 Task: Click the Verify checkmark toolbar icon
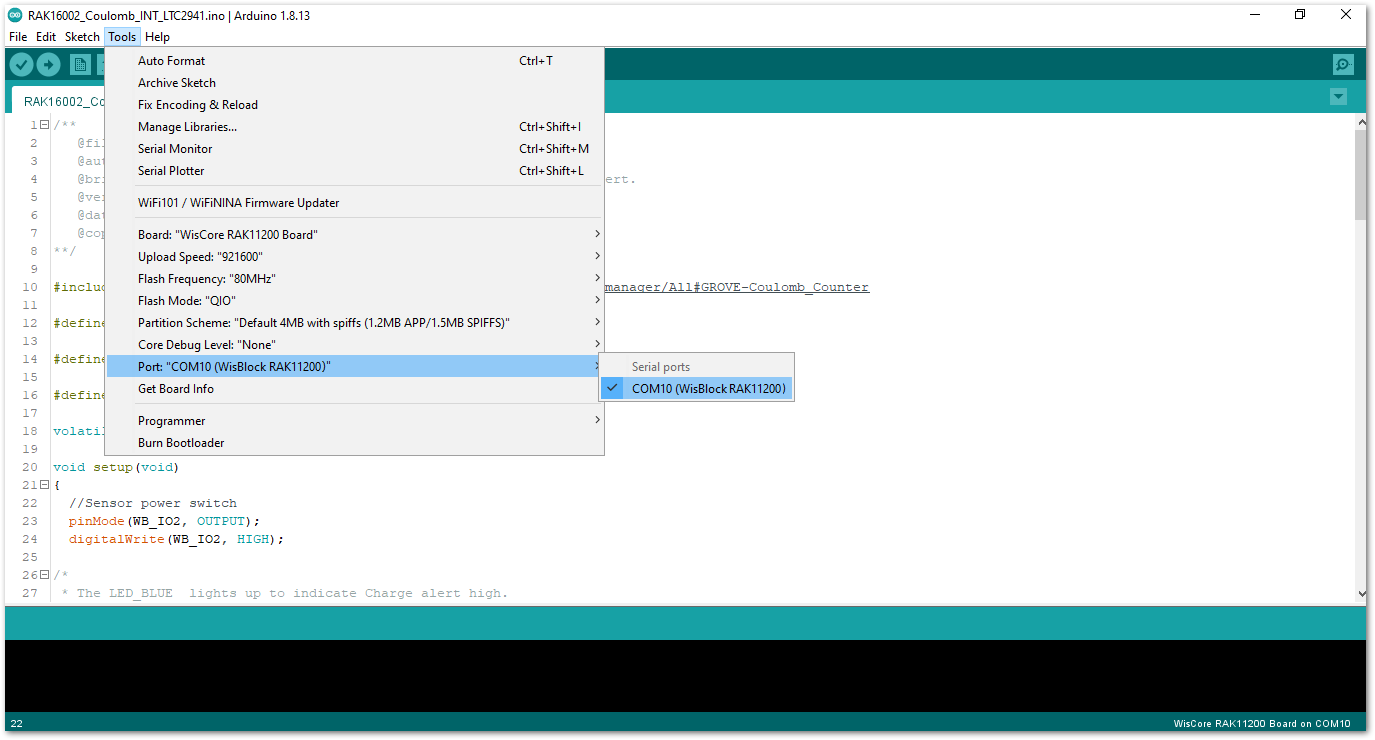21,65
